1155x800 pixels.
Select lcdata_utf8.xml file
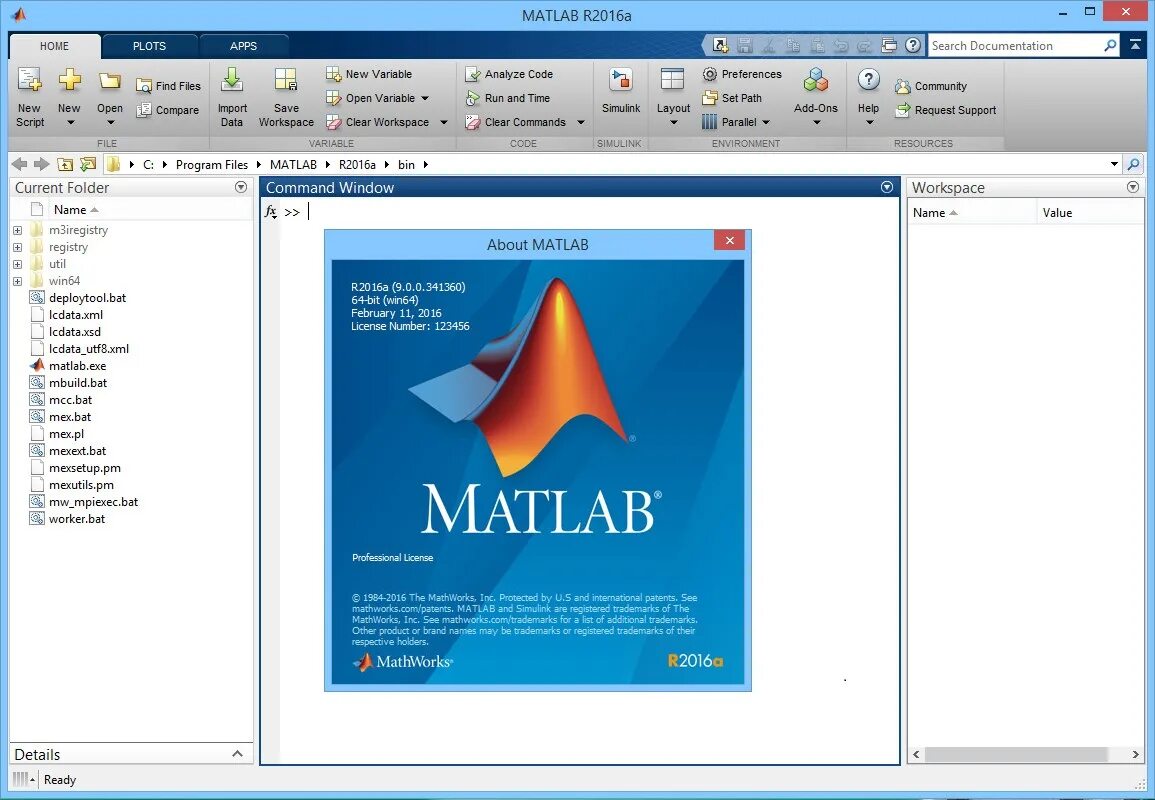[88, 349]
